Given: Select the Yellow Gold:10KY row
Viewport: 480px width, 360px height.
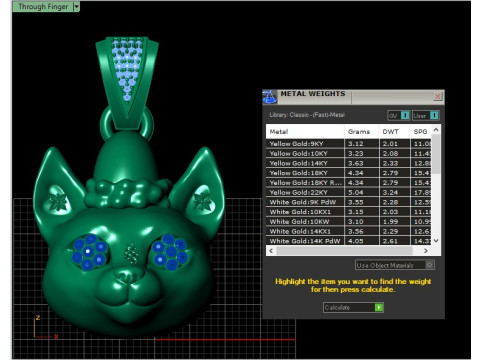Looking at the screenshot, I should [x=349, y=153].
